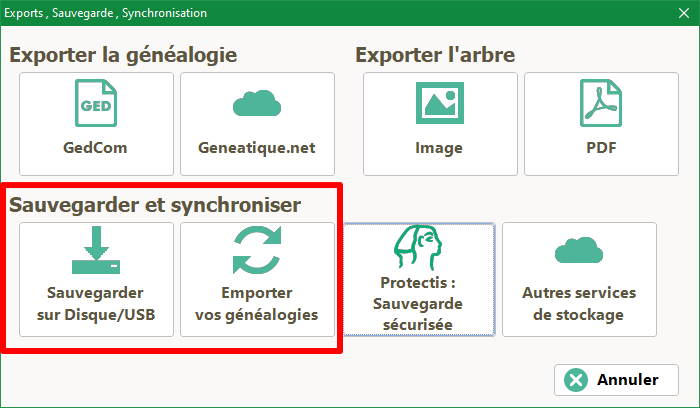This screenshot has width=700, height=408.
Task: Click the download-to-disk arrow icon
Action: [x=96, y=250]
